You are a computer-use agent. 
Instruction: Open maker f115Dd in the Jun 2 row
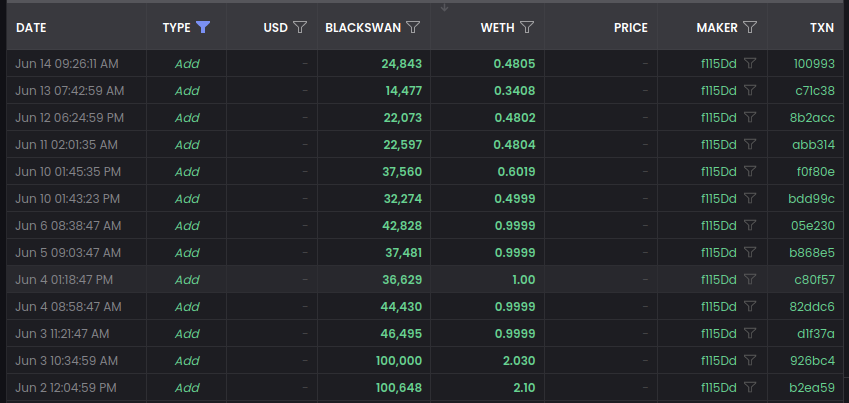[x=719, y=388]
